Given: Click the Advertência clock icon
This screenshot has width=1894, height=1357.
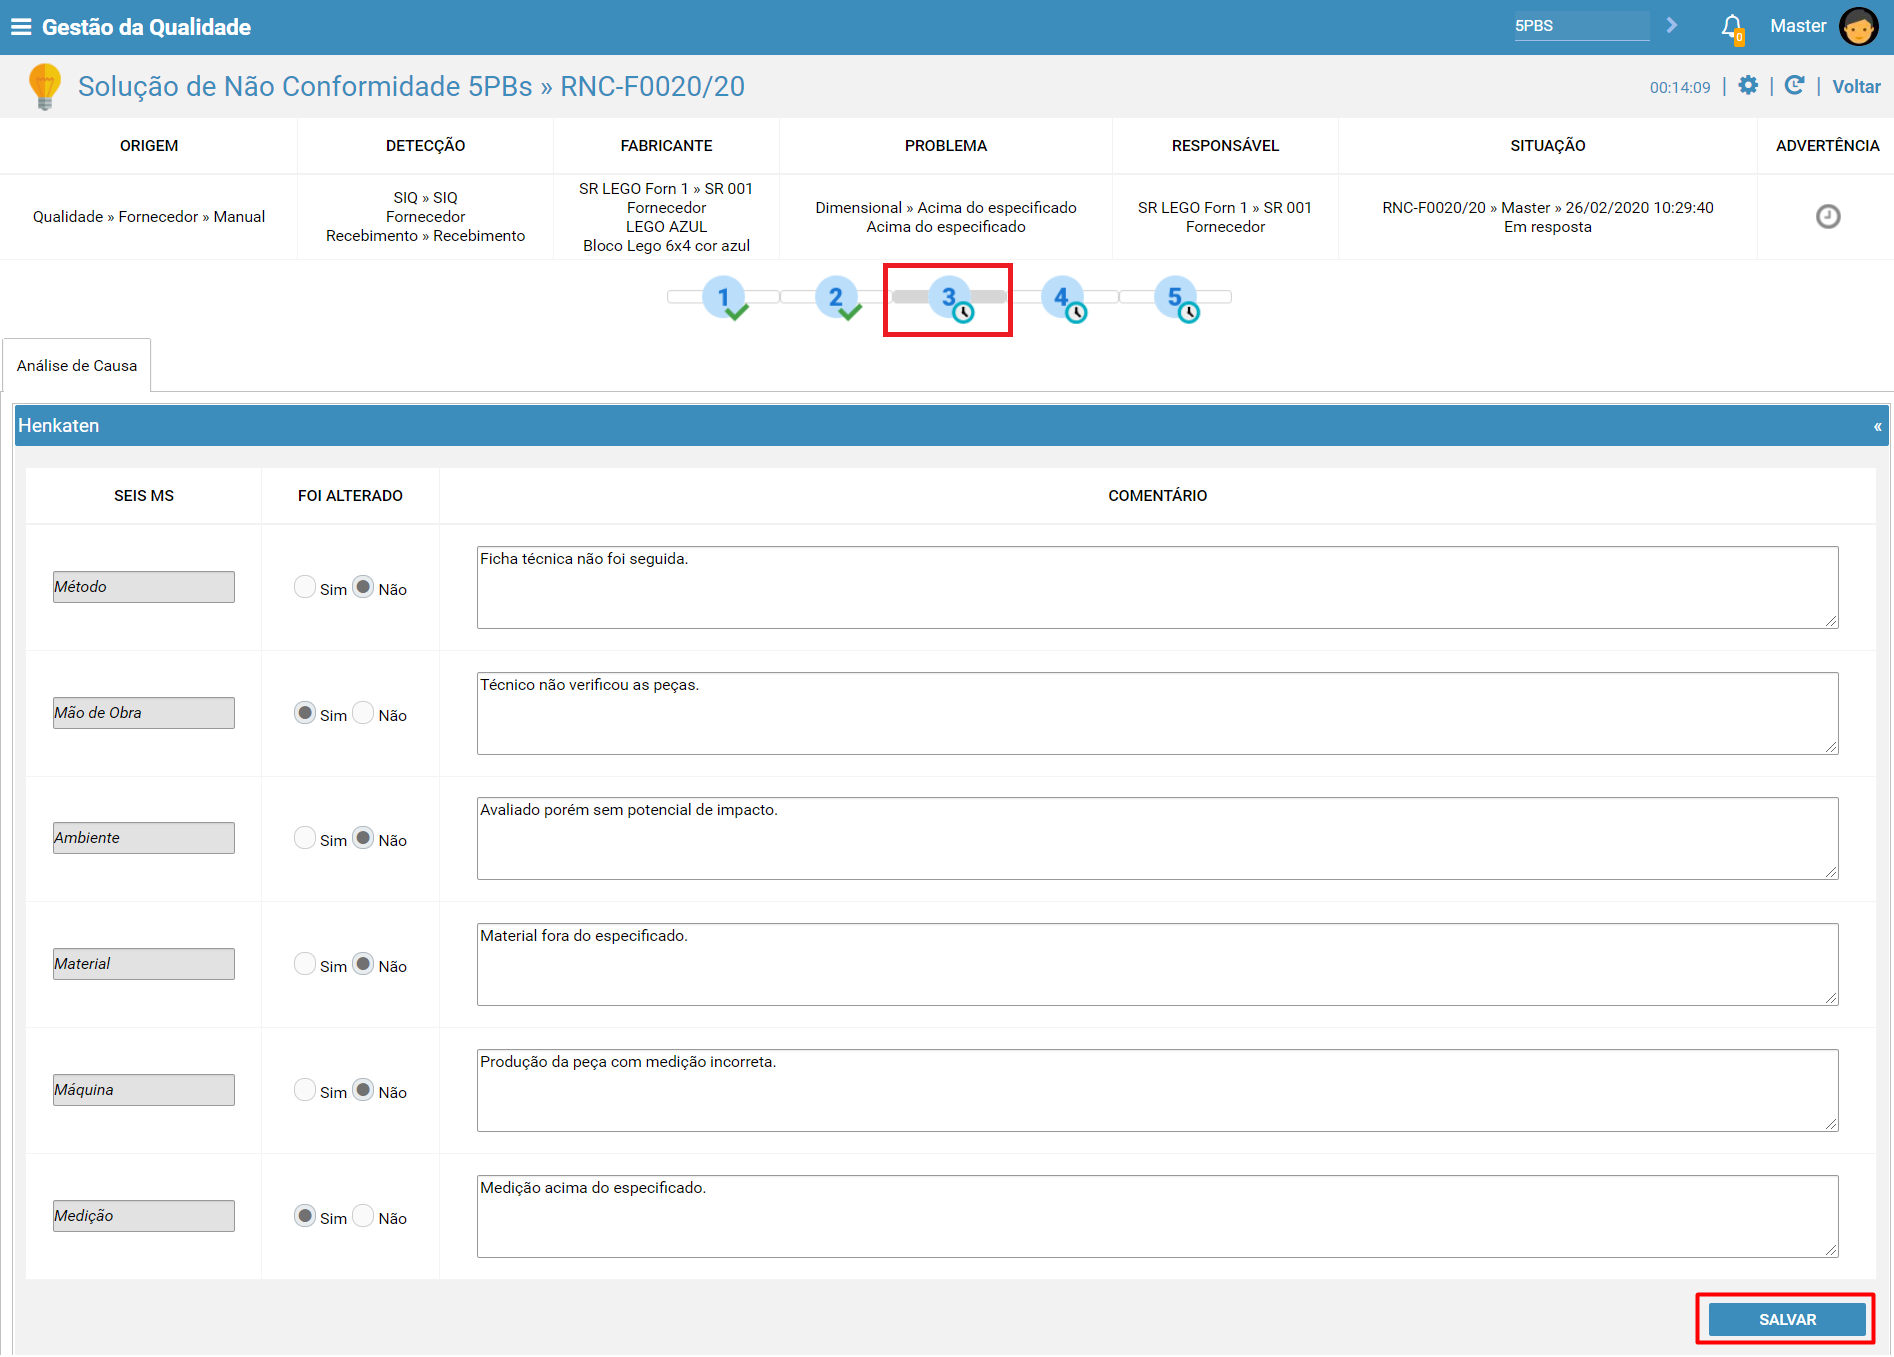Looking at the screenshot, I should (1828, 216).
